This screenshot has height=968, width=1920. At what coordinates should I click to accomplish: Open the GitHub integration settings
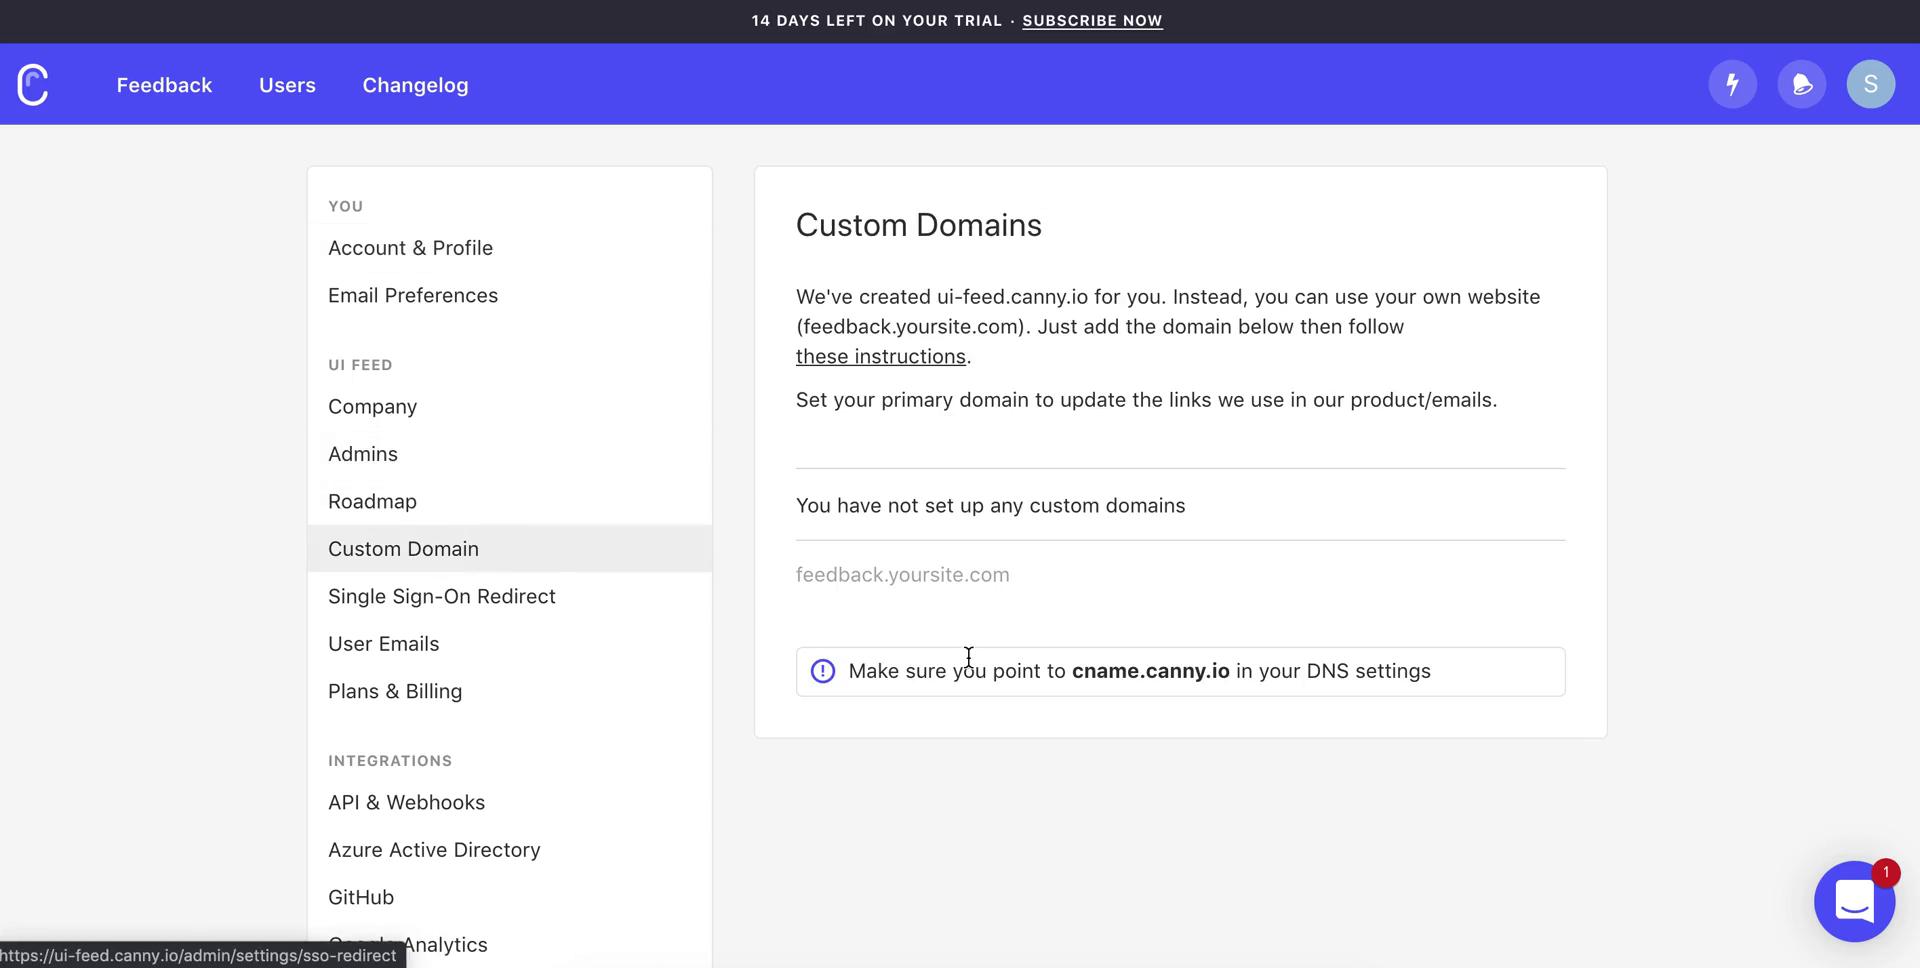tap(360, 897)
